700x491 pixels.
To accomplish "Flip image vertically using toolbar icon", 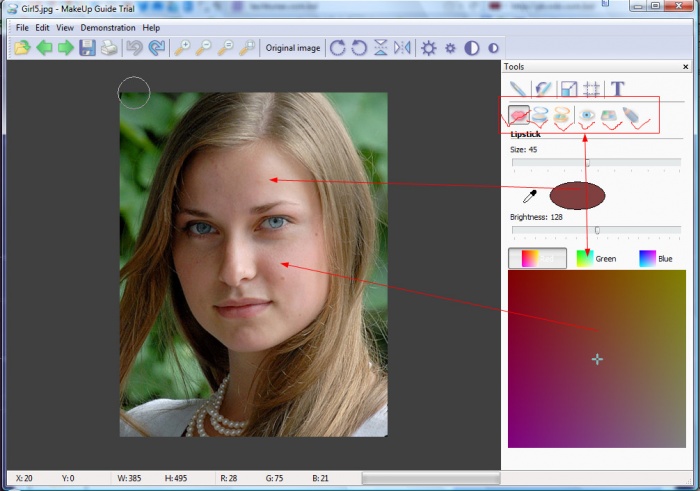I will (x=380, y=48).
